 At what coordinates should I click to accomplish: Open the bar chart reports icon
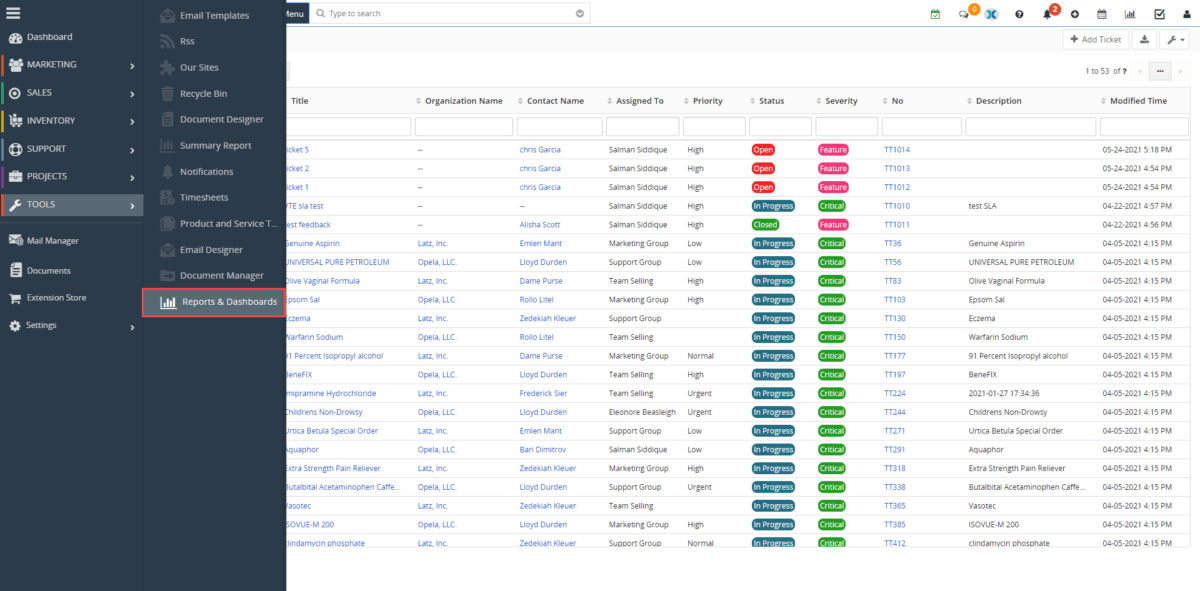[1130, 13]
